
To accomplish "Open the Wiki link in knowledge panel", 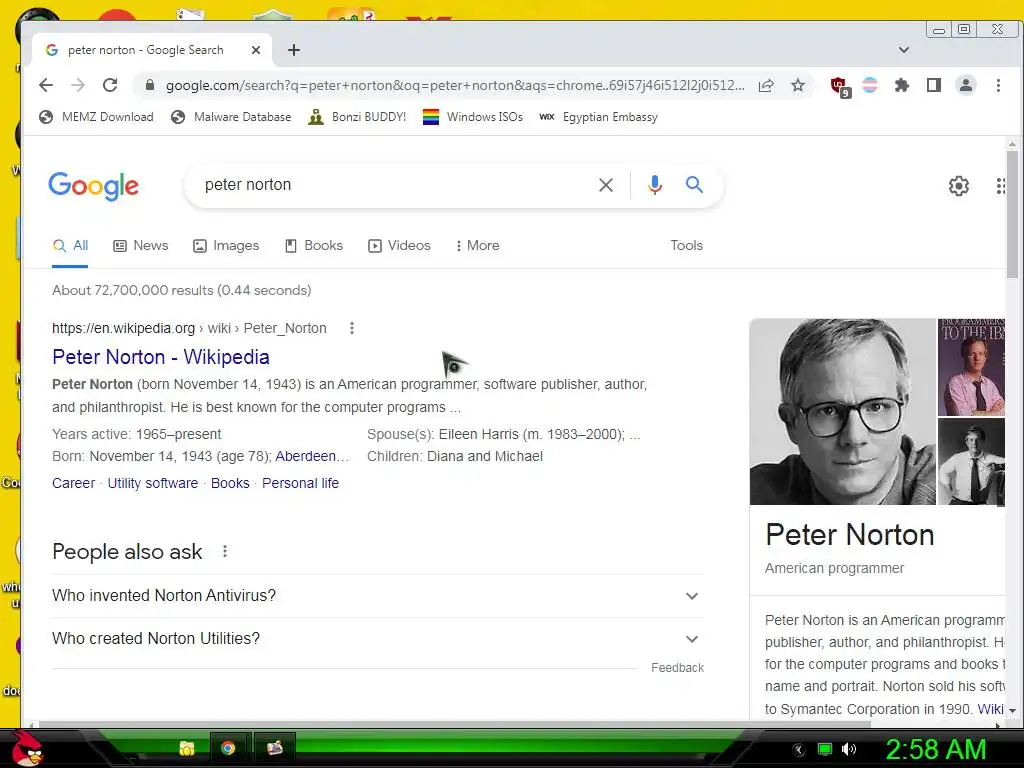I will [990, 709].
